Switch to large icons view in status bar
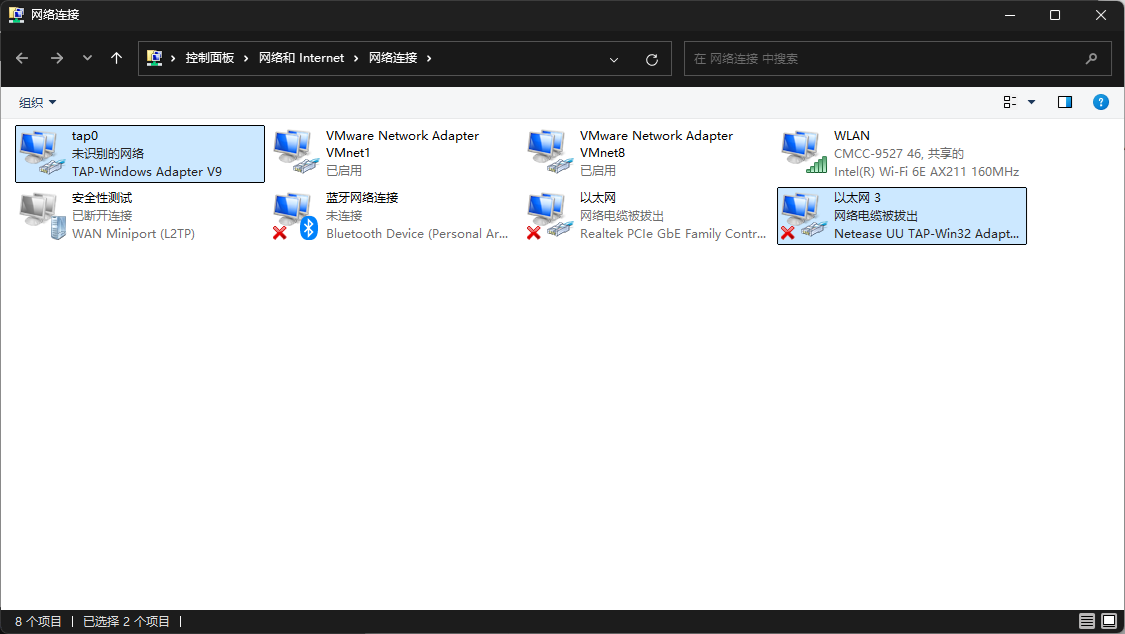The image size is (1125, 634). point(1109,621)
